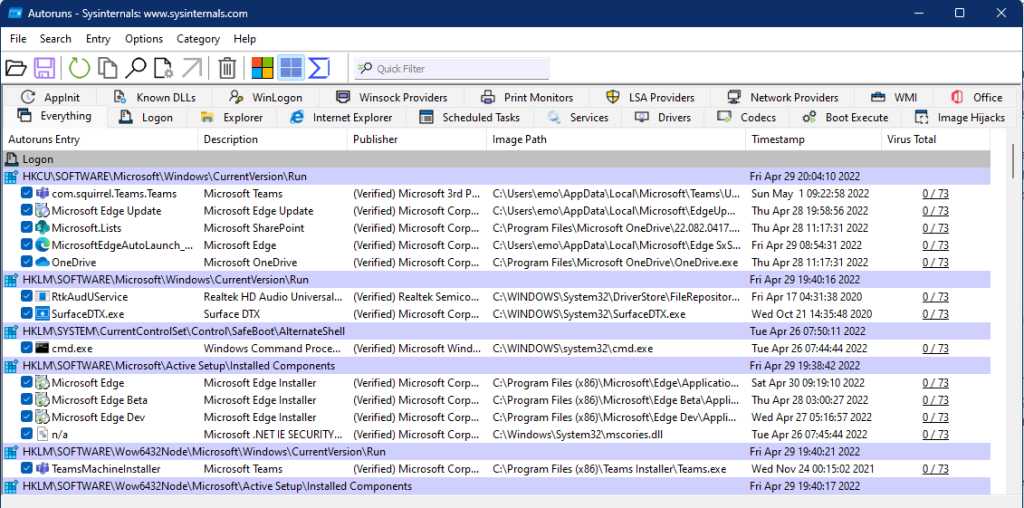Screen dimensions: 1024x508
Task: Sort by the Timestamp column header
Action: point(777,140)
